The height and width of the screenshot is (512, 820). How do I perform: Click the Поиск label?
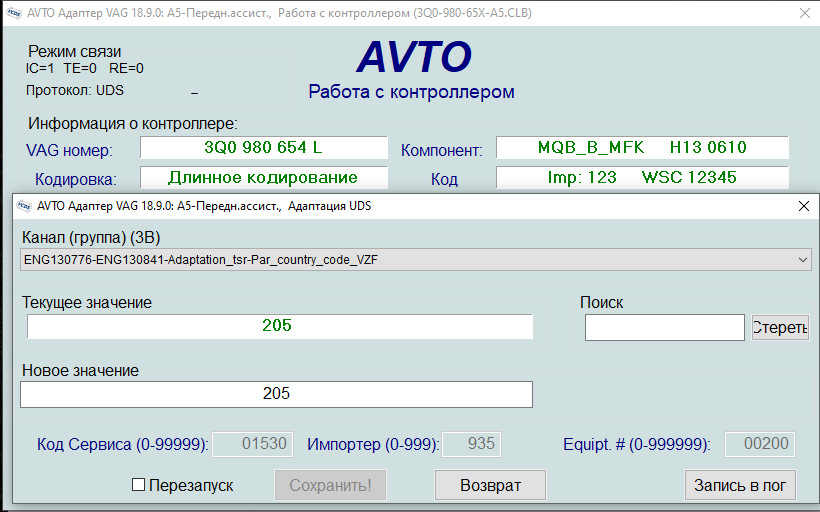tap(601, 303)
